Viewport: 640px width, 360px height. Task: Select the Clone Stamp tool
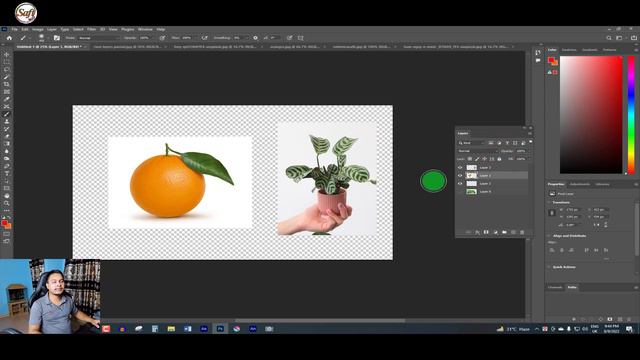point(7,122)
